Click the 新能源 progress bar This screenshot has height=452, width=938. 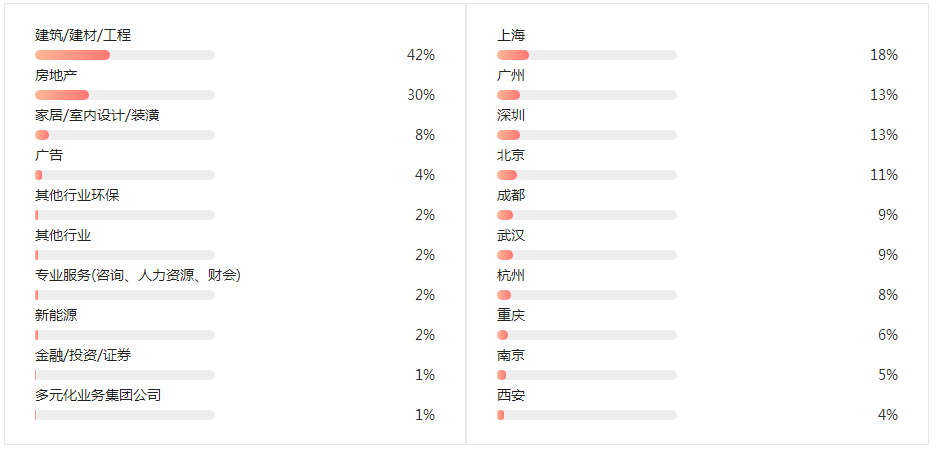click(x=125, y=335)
